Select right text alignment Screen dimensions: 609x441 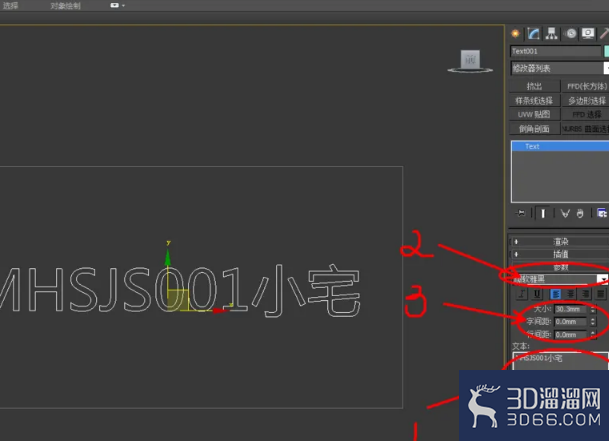click(x=585, y=294)
